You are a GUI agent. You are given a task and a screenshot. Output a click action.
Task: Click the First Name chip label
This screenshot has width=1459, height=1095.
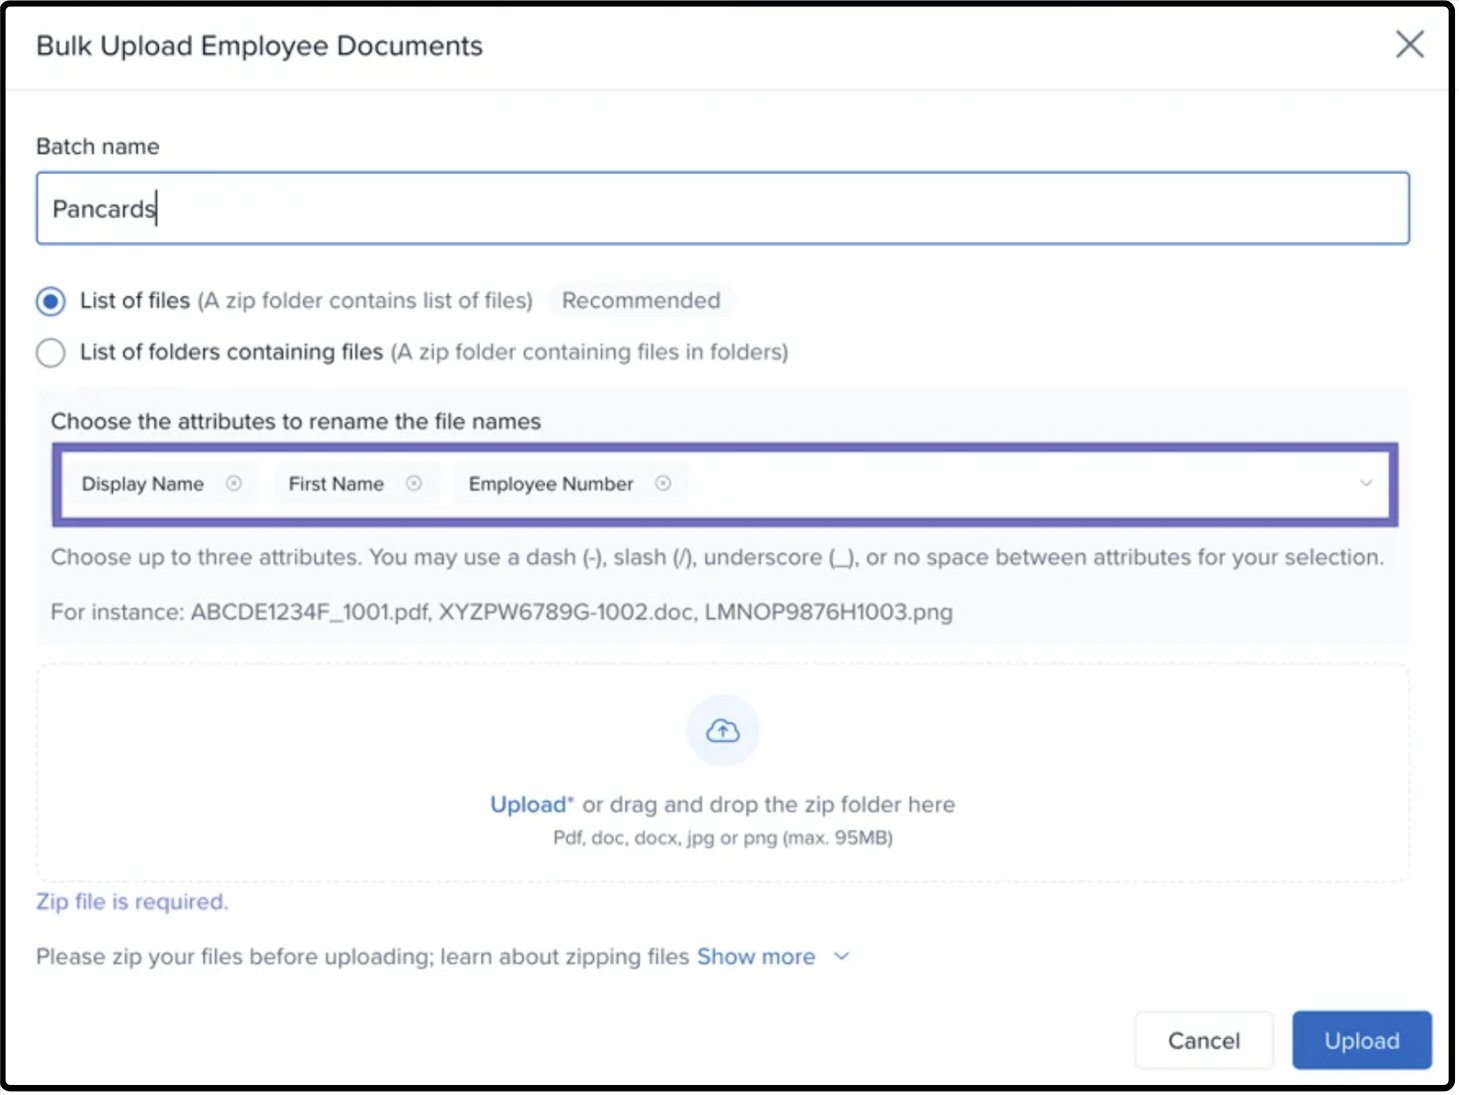click(336, 484)
